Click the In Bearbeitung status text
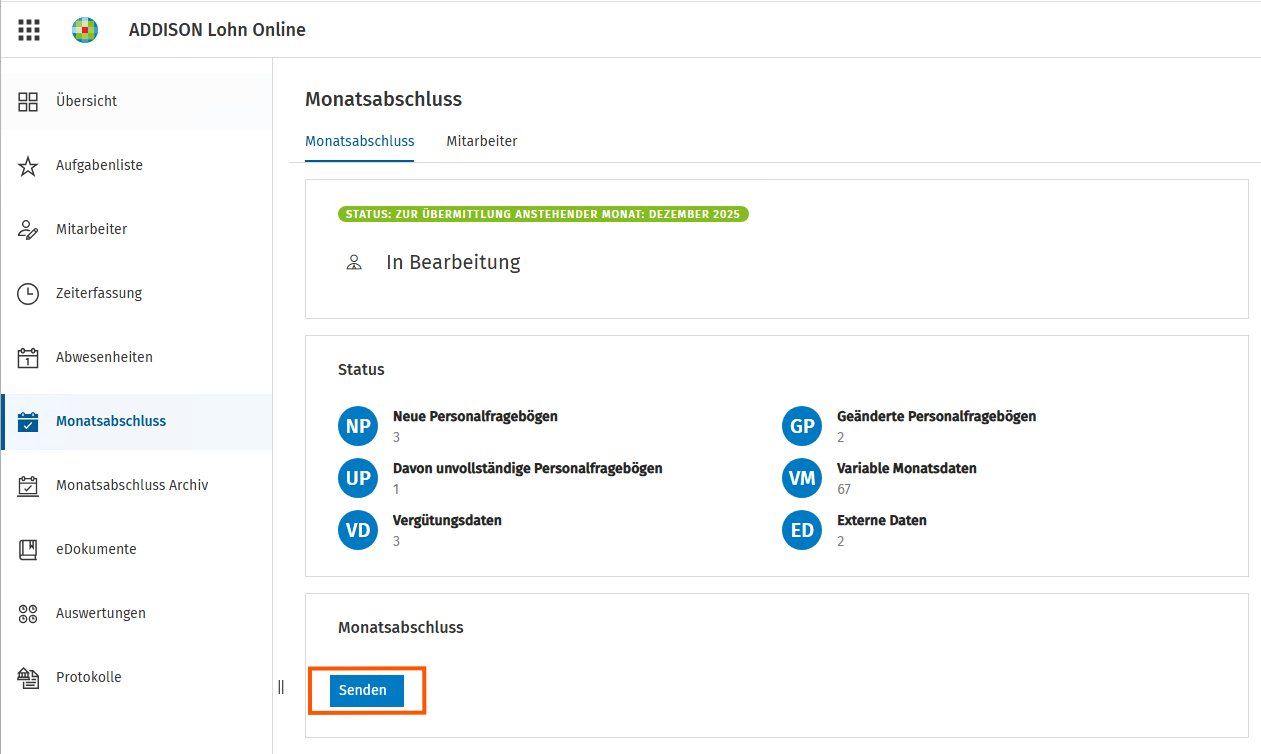The height and width of the screenshot is (754, 1261). [453, 263]
